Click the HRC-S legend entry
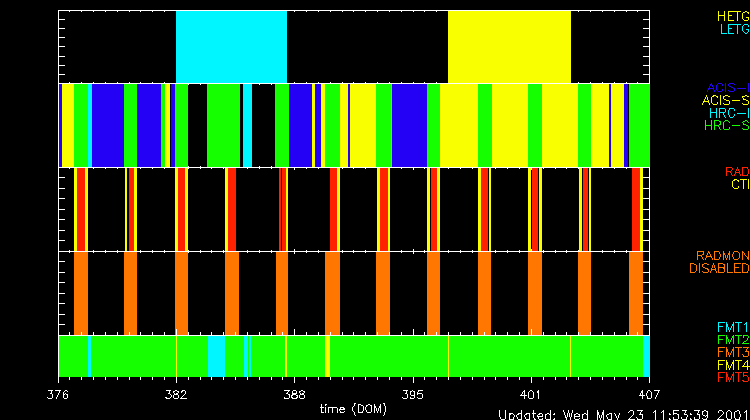Screen dimensions: 750x420 [727, 126]
